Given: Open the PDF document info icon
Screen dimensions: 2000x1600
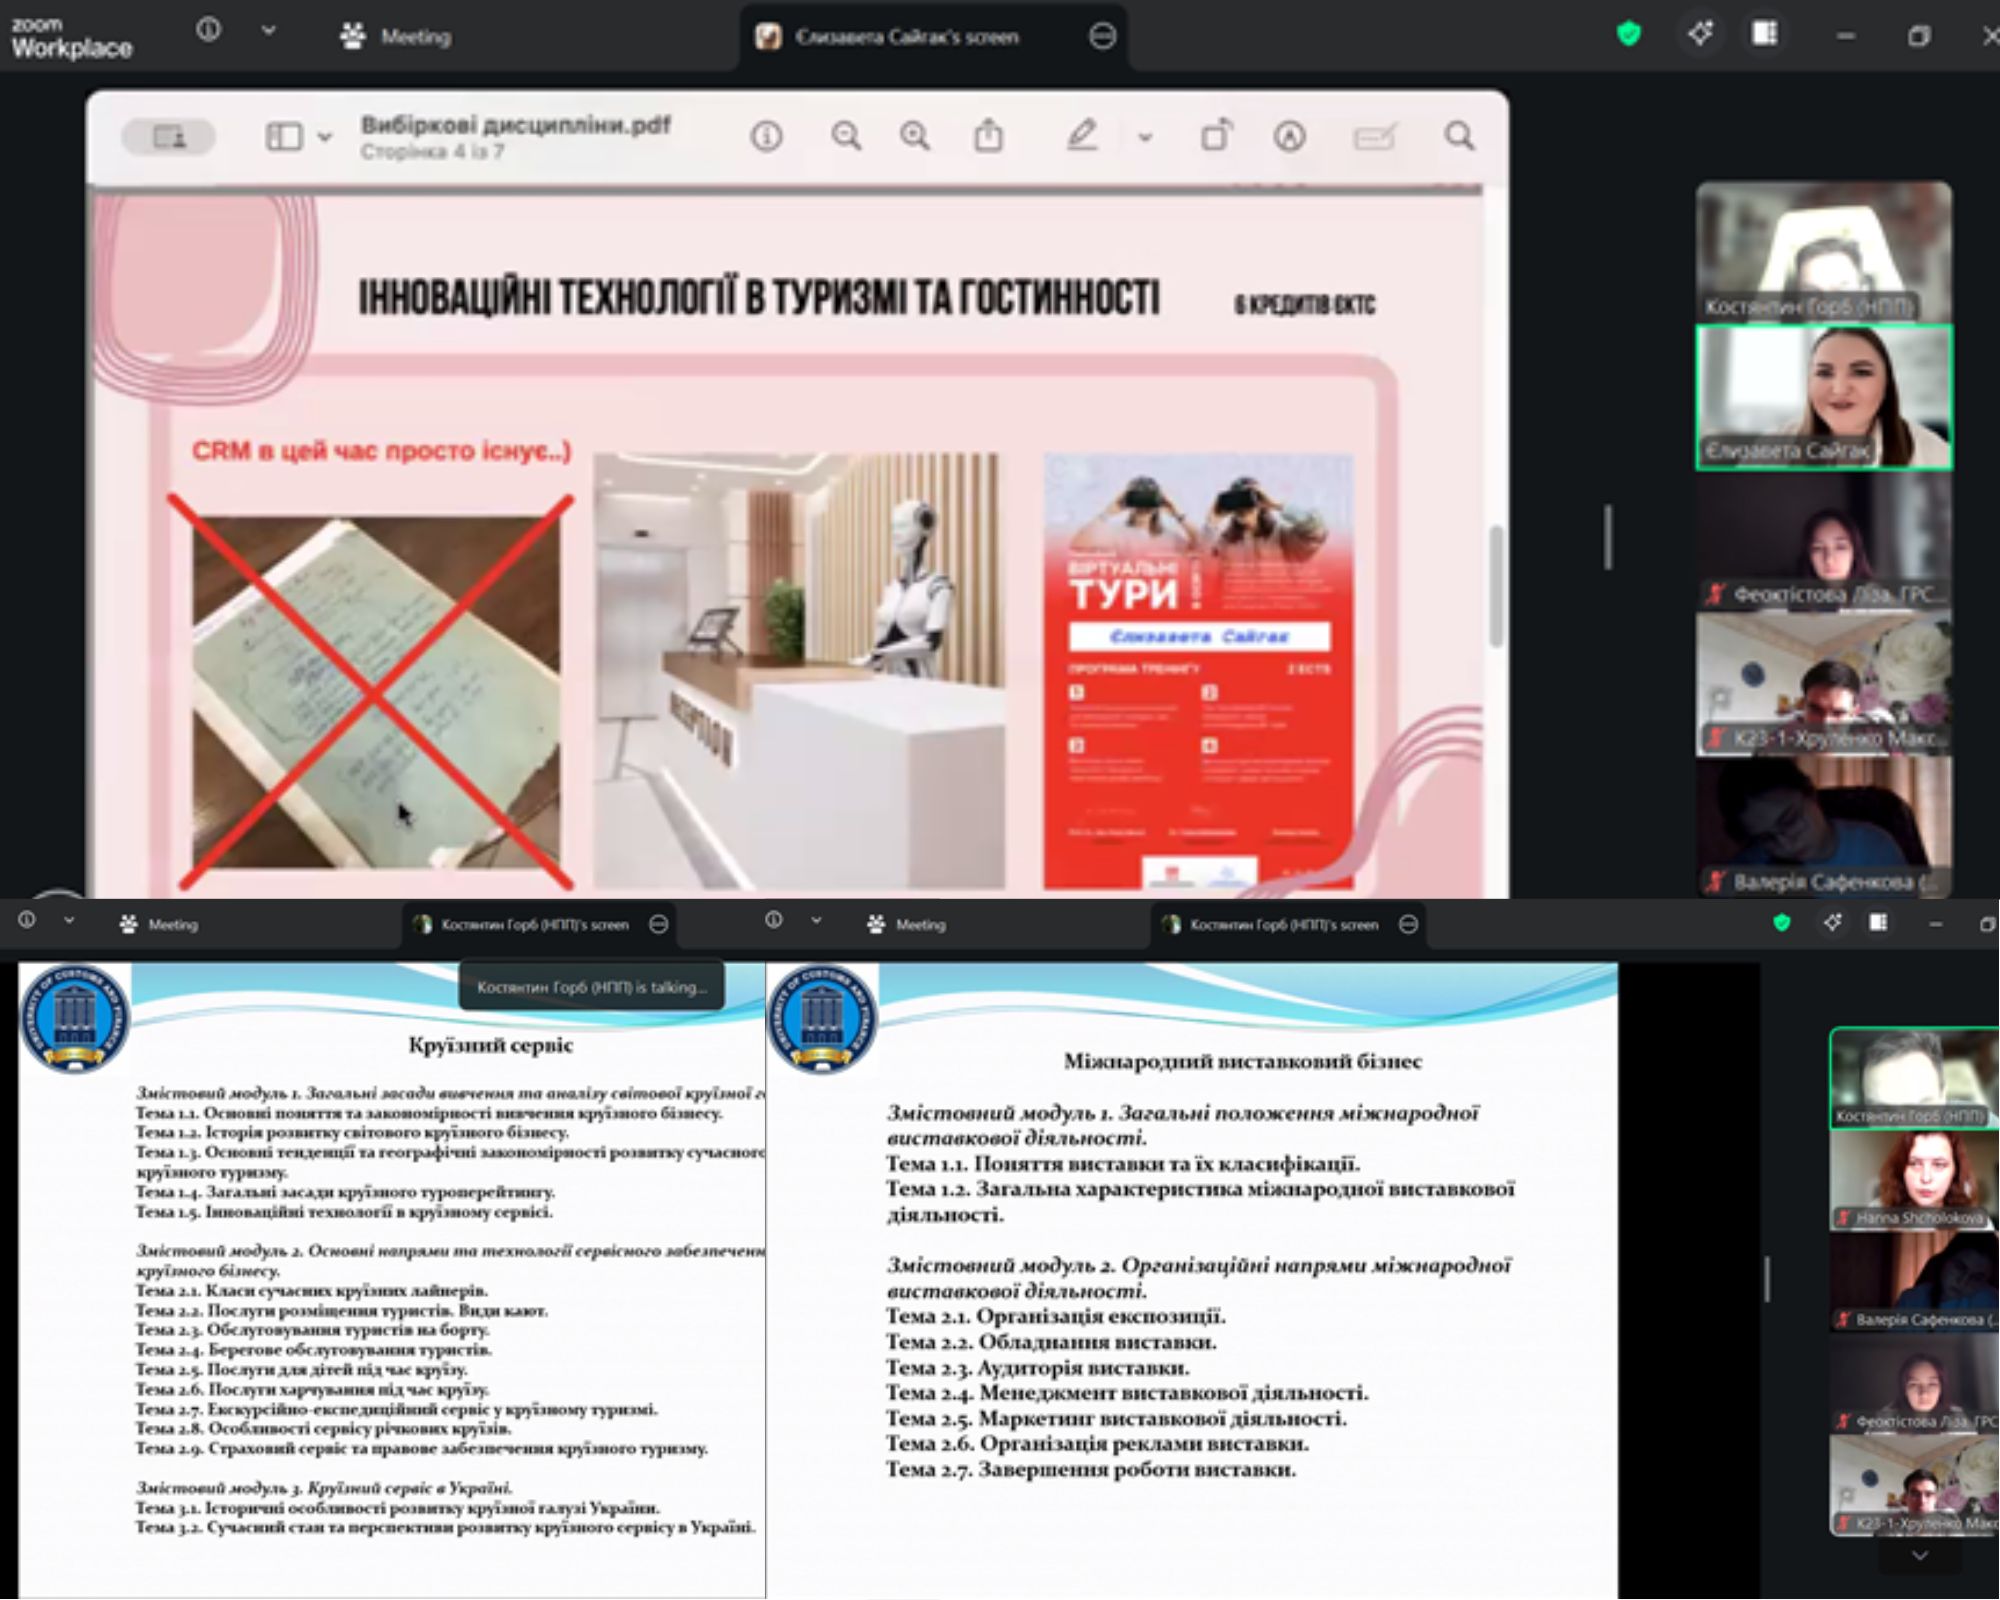Looking at the screenshot, I should 767,136.
